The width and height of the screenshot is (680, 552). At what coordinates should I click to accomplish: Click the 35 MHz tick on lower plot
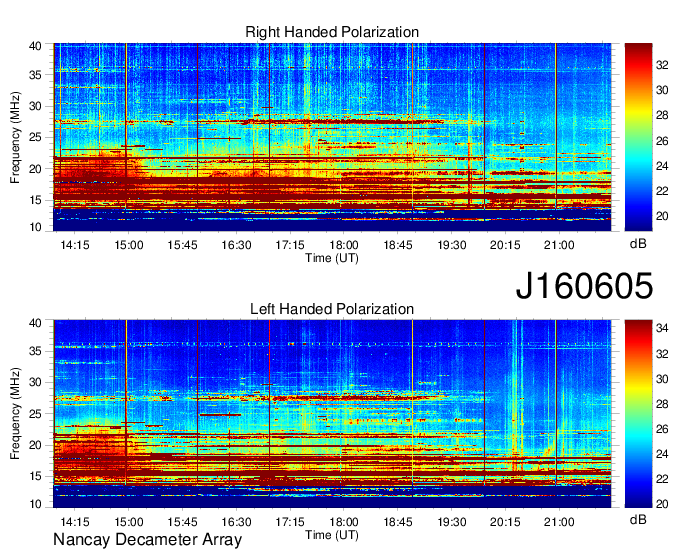click(x=35, y=351)
